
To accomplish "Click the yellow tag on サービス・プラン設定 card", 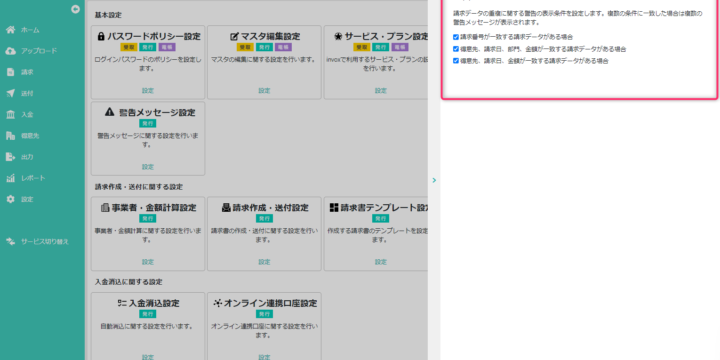I will [362, 47].
